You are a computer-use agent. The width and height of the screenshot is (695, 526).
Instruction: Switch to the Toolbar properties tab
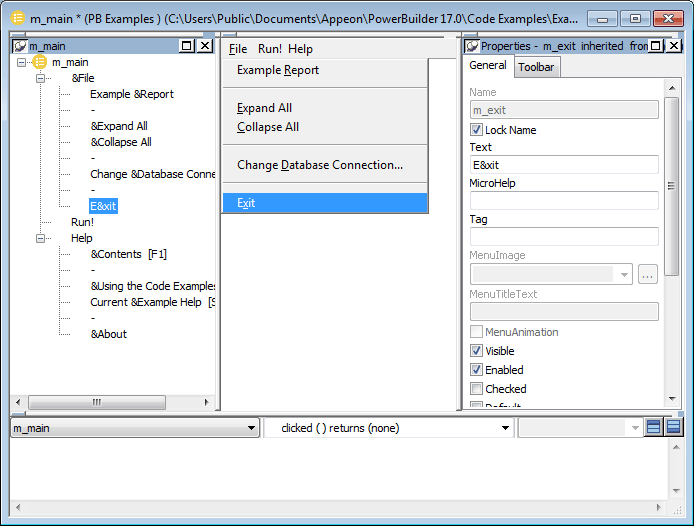pyautogui.click(x=536, y=67)
